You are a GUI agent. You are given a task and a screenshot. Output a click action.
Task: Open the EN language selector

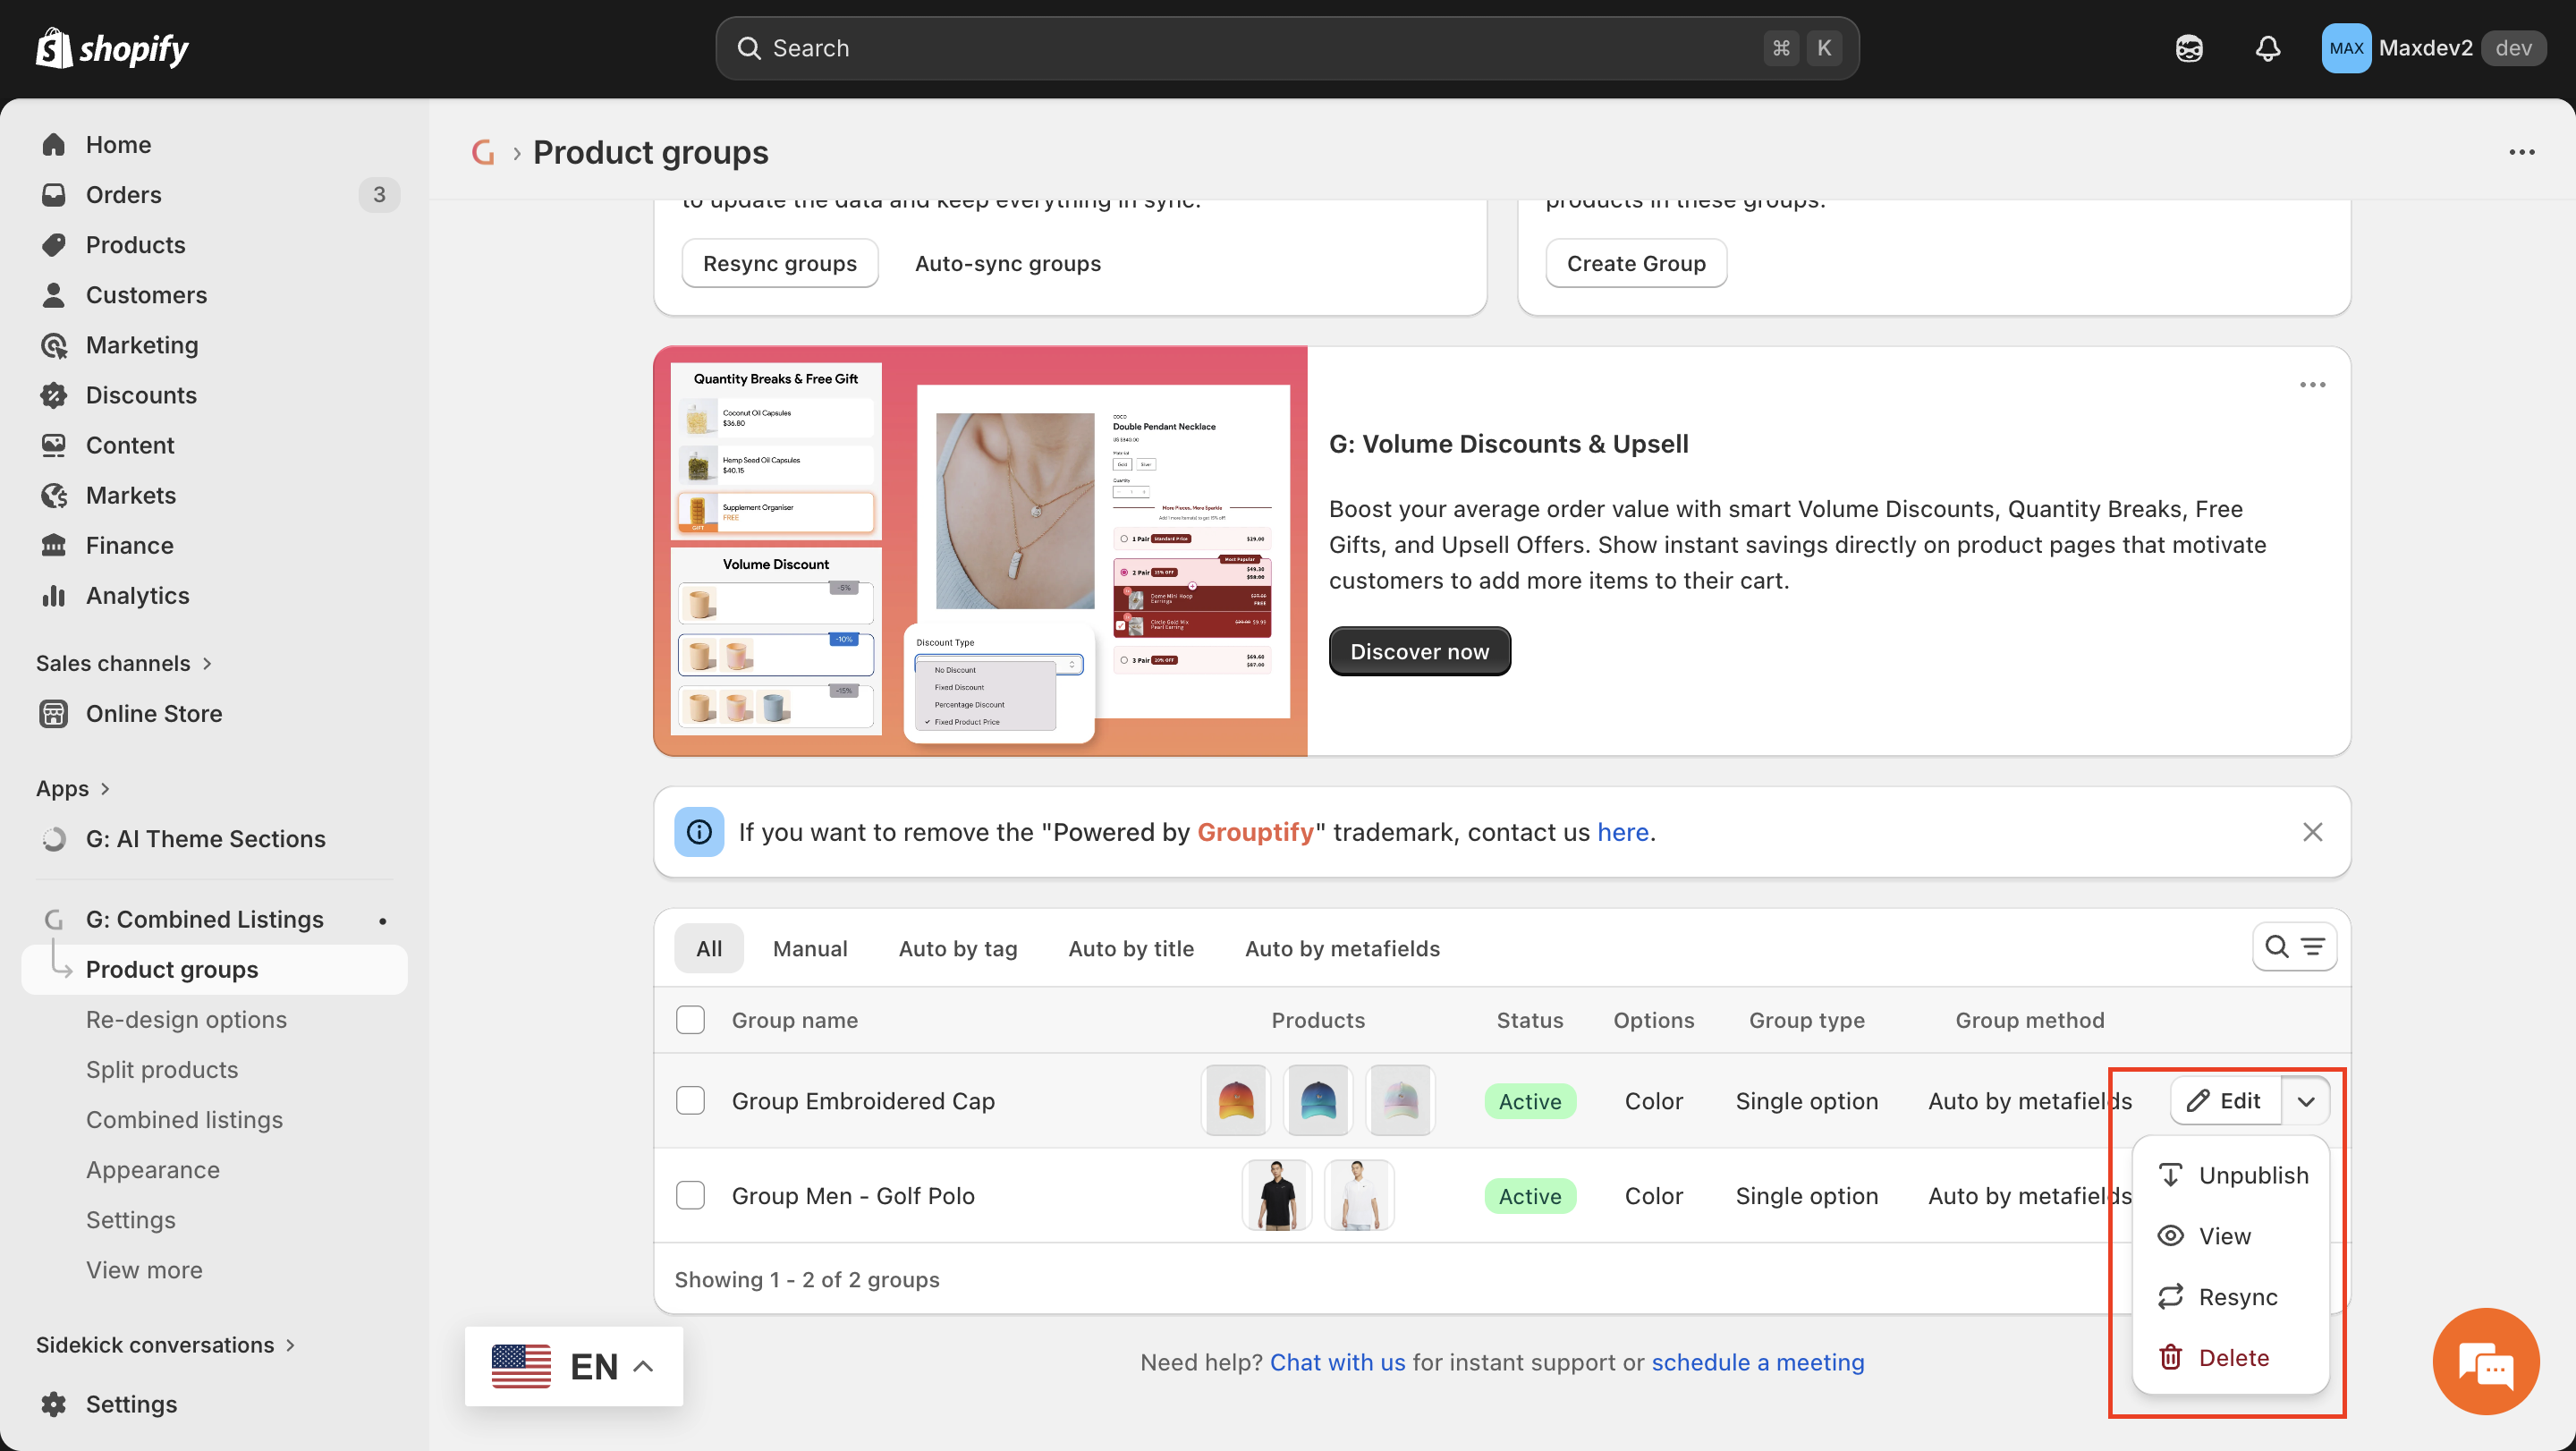573,1366
